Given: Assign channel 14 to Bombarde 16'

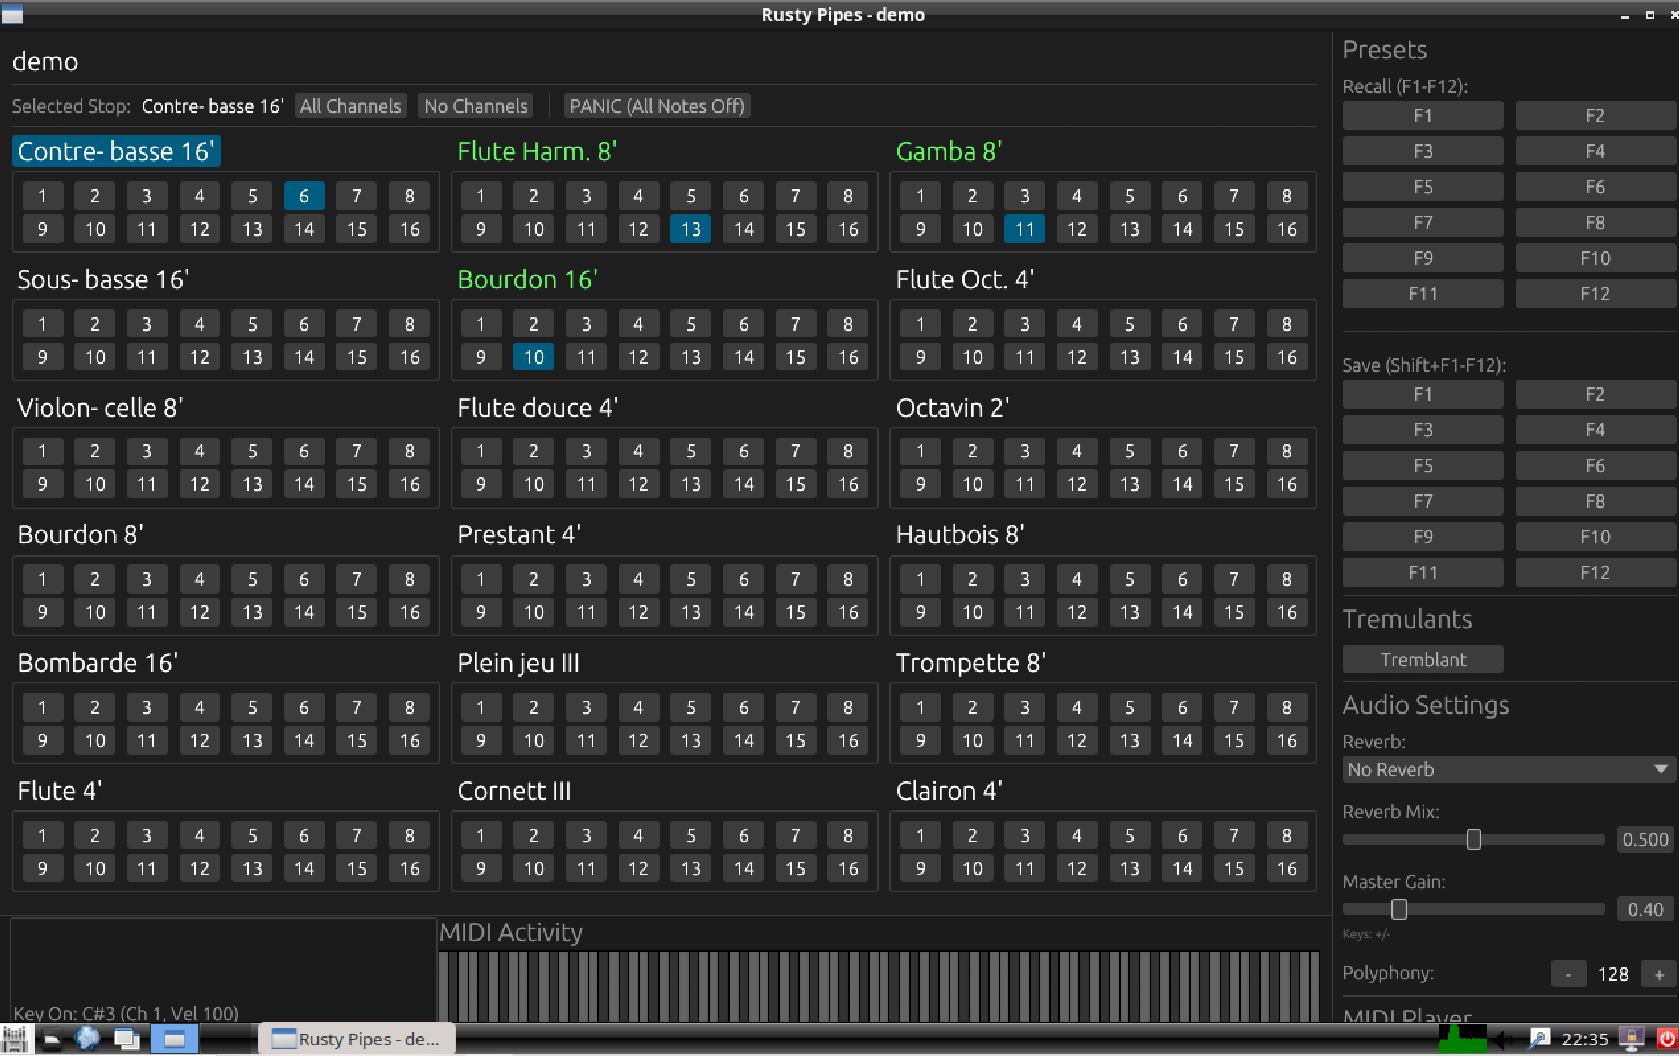Looking at the screenshot, I should tap(304, 741).
